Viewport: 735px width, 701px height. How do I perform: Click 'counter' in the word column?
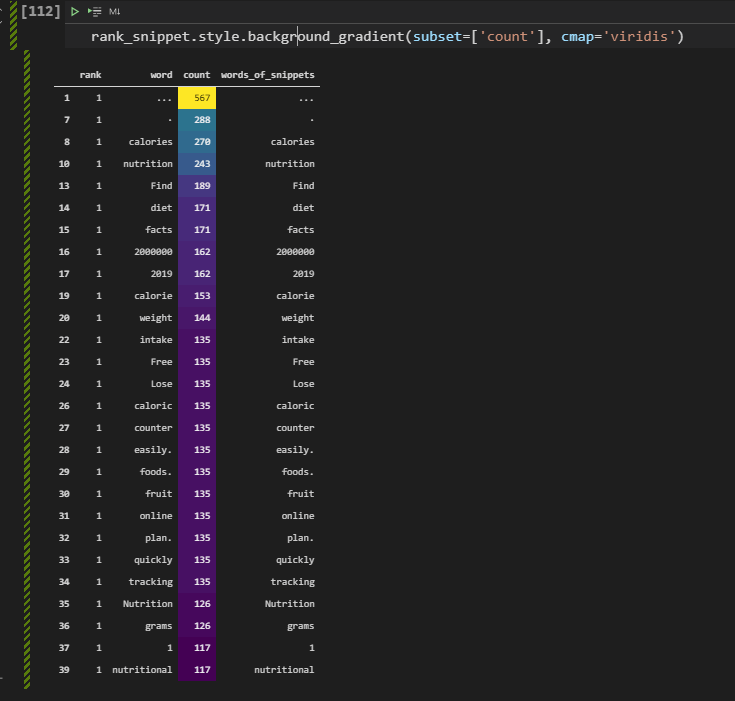153,428
